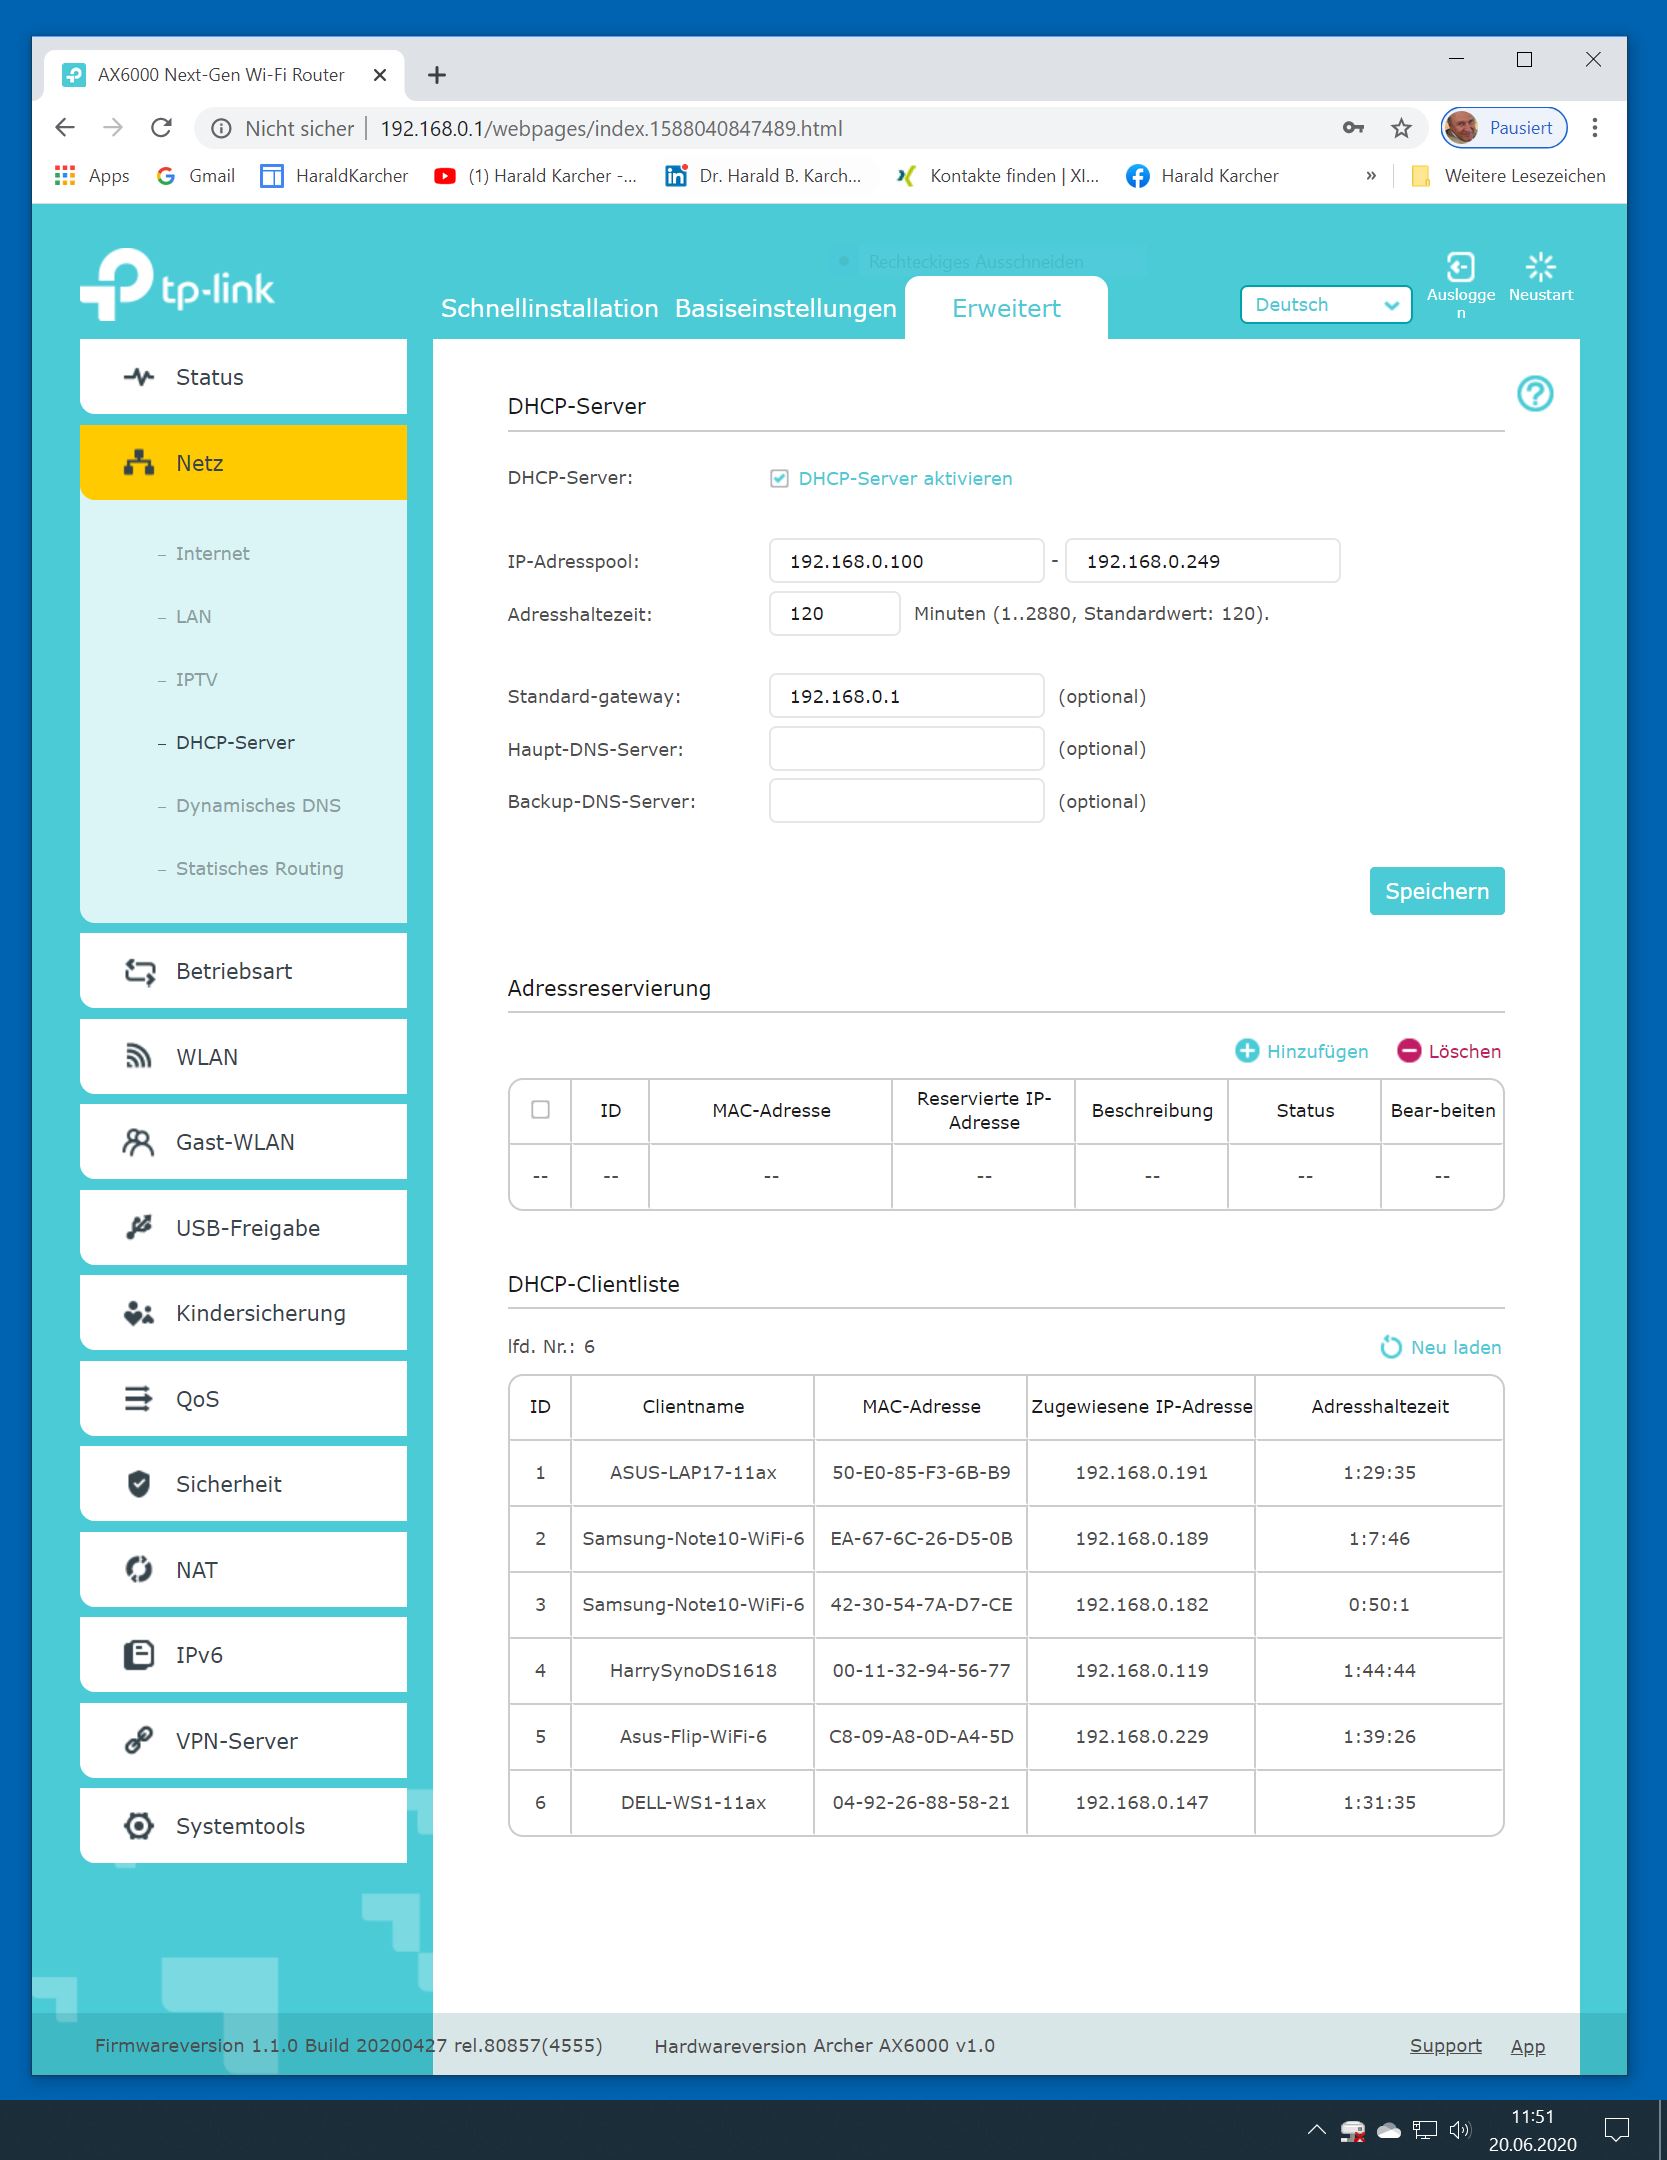Toggle the DHCP-Server aktivieren checkbox
Screen dimensions: 1667x2160
pos(779,479)
